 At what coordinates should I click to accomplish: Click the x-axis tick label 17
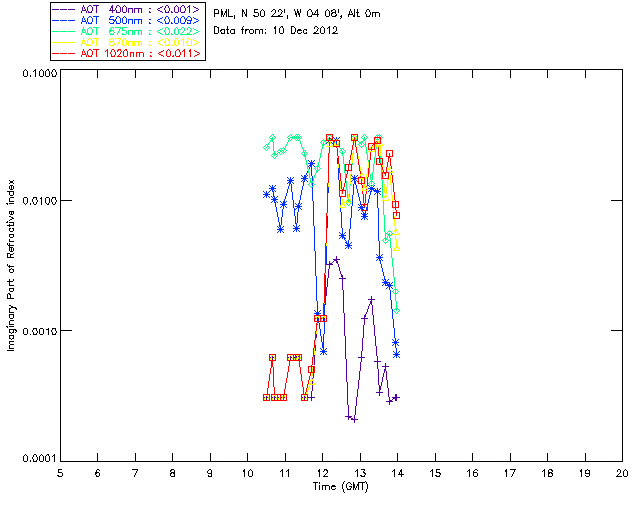point(510,473)
